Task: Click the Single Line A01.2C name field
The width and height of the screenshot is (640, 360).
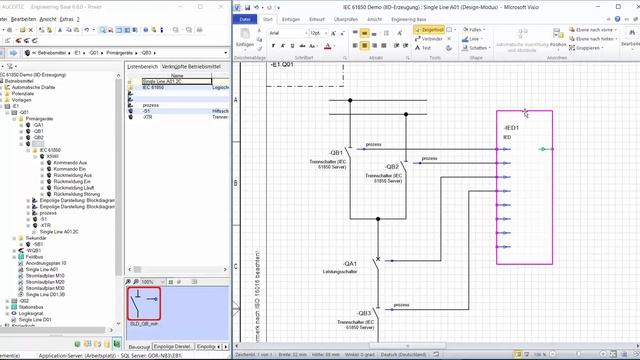Action: 177,81
